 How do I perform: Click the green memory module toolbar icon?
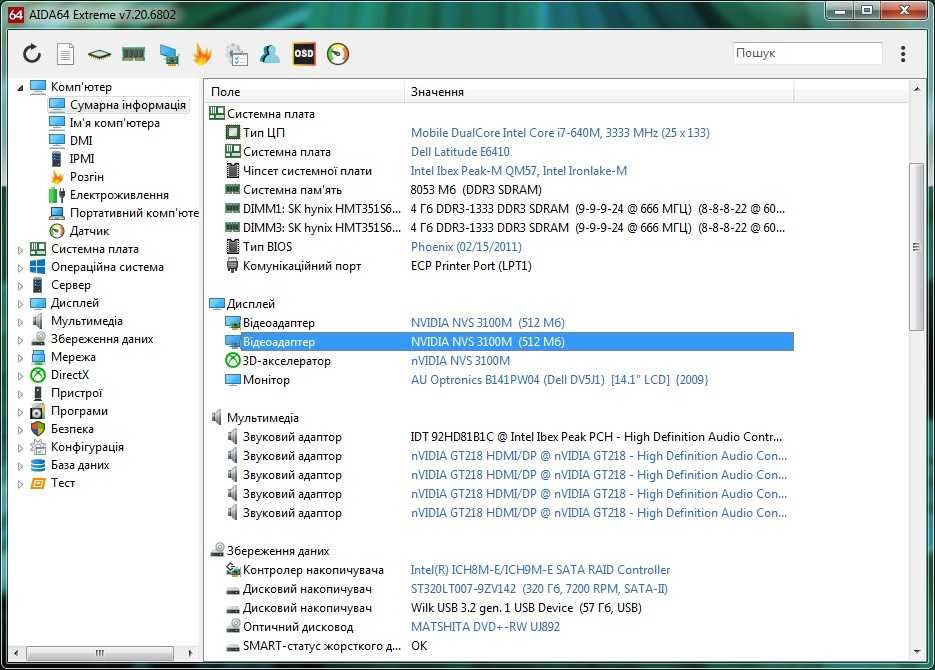(x=134, y=54)
